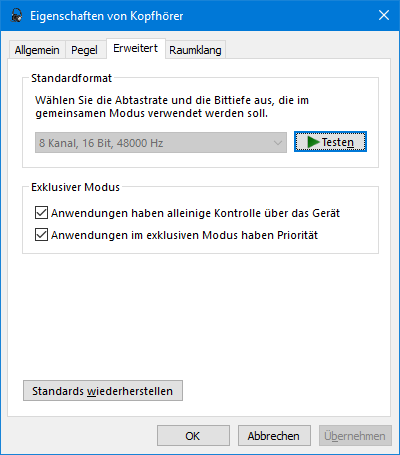The image size is (400, 455).
Task: Click the headphone icon in the title bar
Action: coord(16,16)
